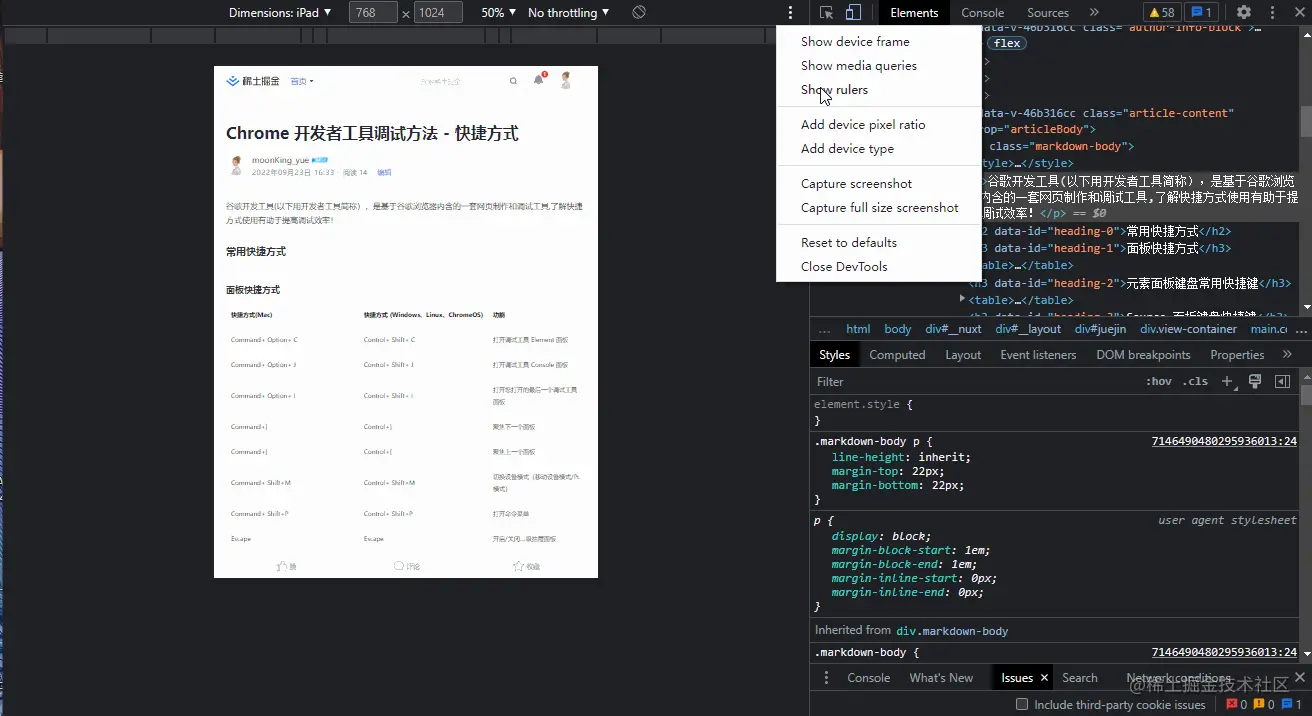This screenshot has height=716, width=1312.
Task: Click the viewport height field showing 1024
Action: [438, 13]
